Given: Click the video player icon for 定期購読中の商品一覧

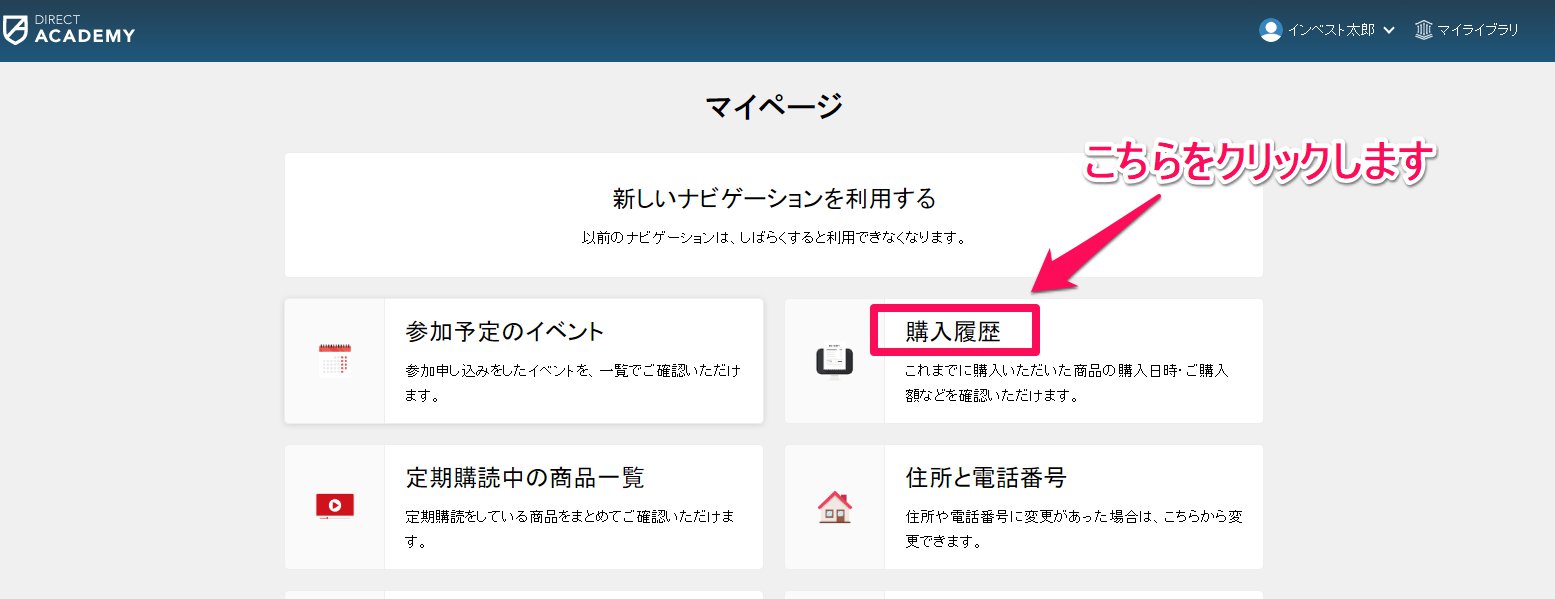Looking at the screenshot, I should 335,507.
